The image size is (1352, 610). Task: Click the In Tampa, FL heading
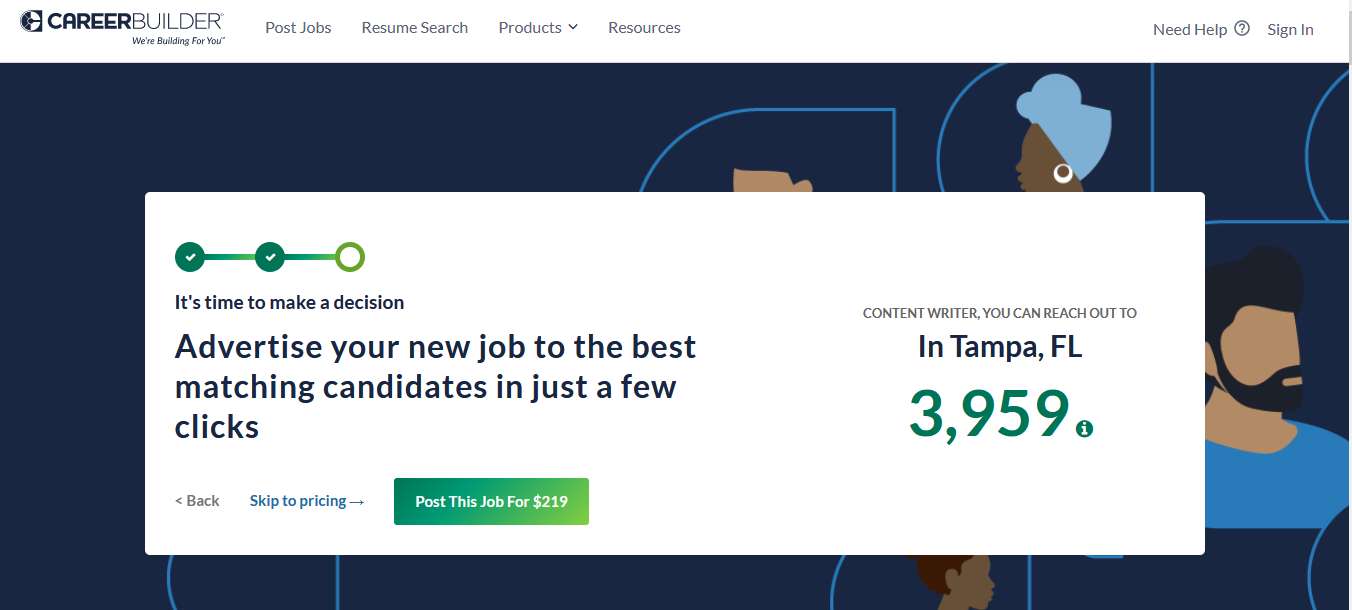pos(998,347)
